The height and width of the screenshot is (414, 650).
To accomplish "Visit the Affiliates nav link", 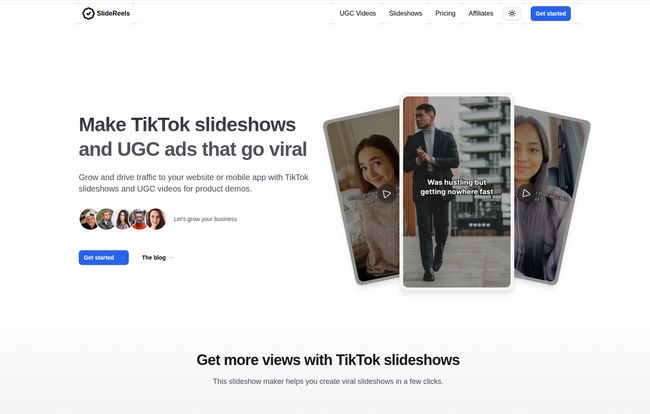I will (481, 13).
